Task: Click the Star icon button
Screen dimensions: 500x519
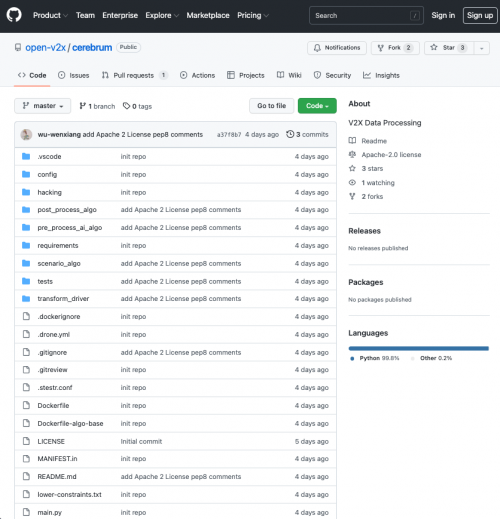Action: (434, 48)
